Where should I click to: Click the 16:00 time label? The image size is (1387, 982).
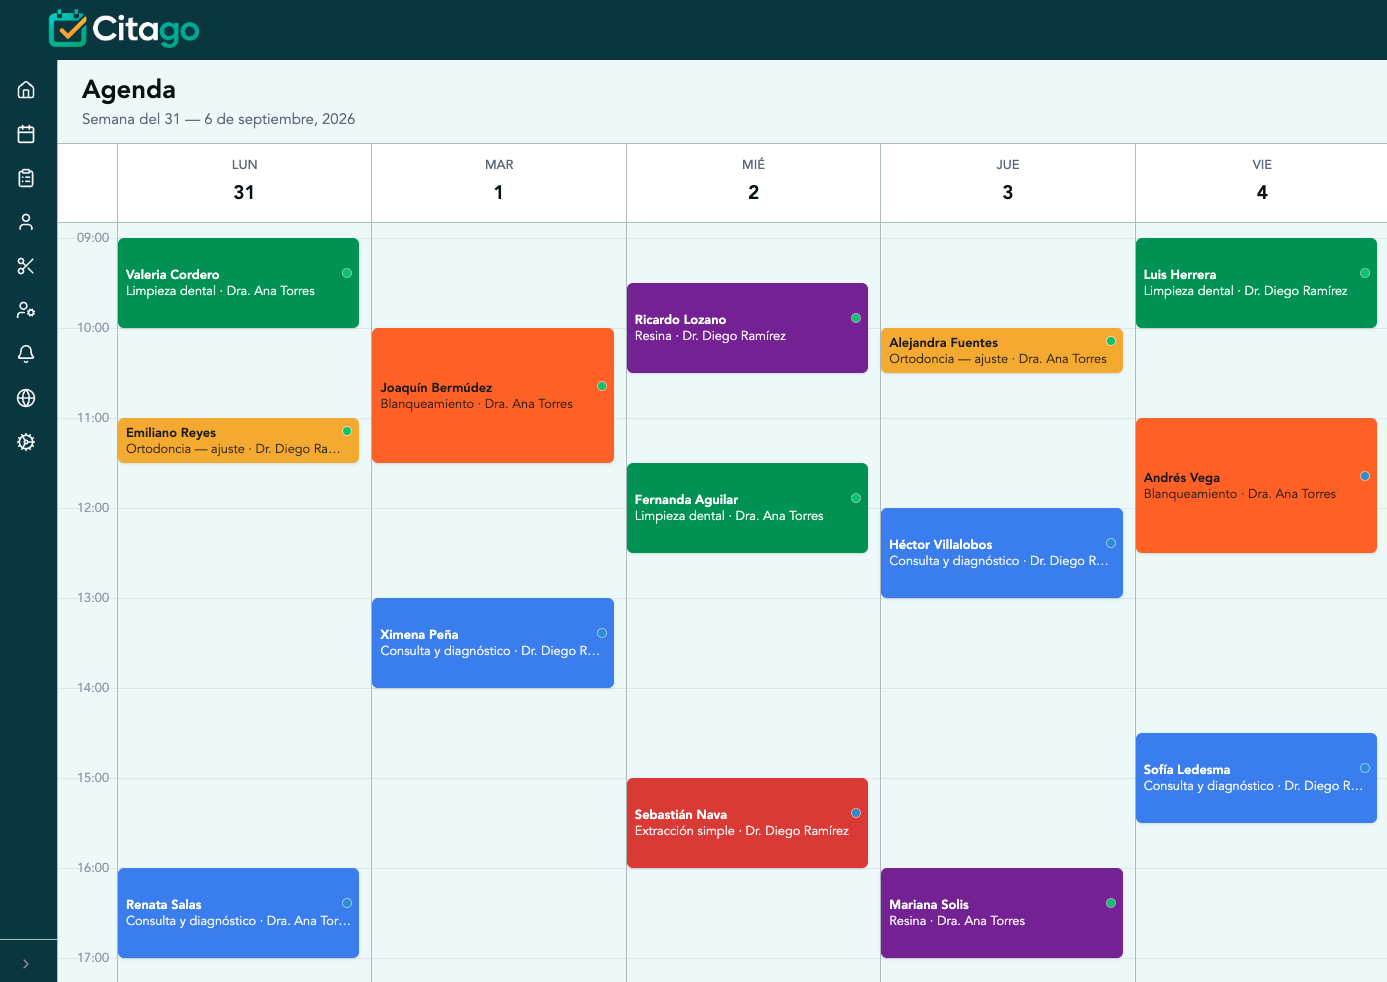tap(93, 868)
